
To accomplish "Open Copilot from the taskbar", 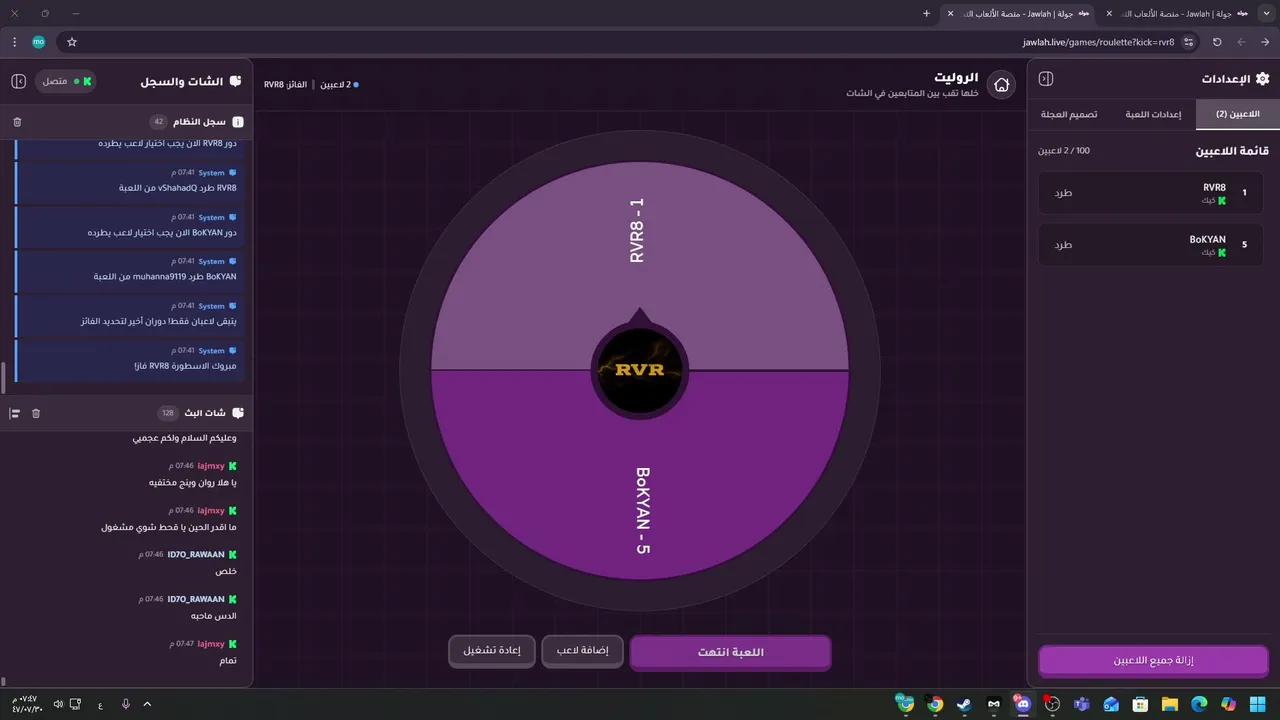I will [1228, 704].
